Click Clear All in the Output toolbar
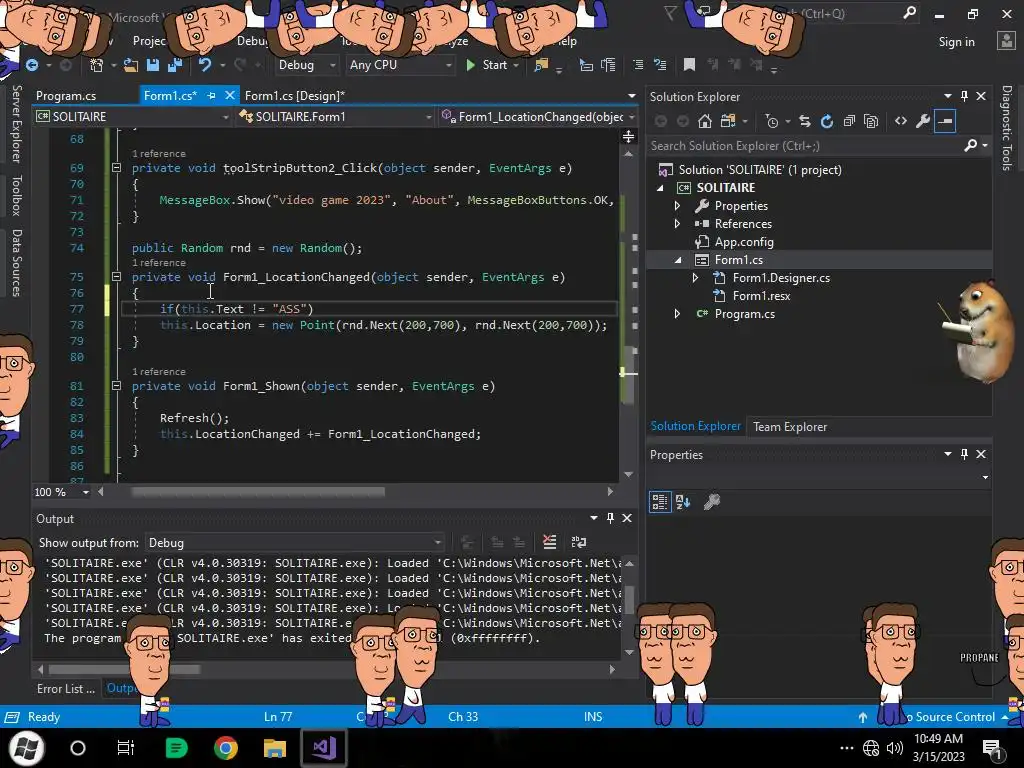Viewport: 1024px width, 768px height. pyautogui.click(x=550, y=542)
